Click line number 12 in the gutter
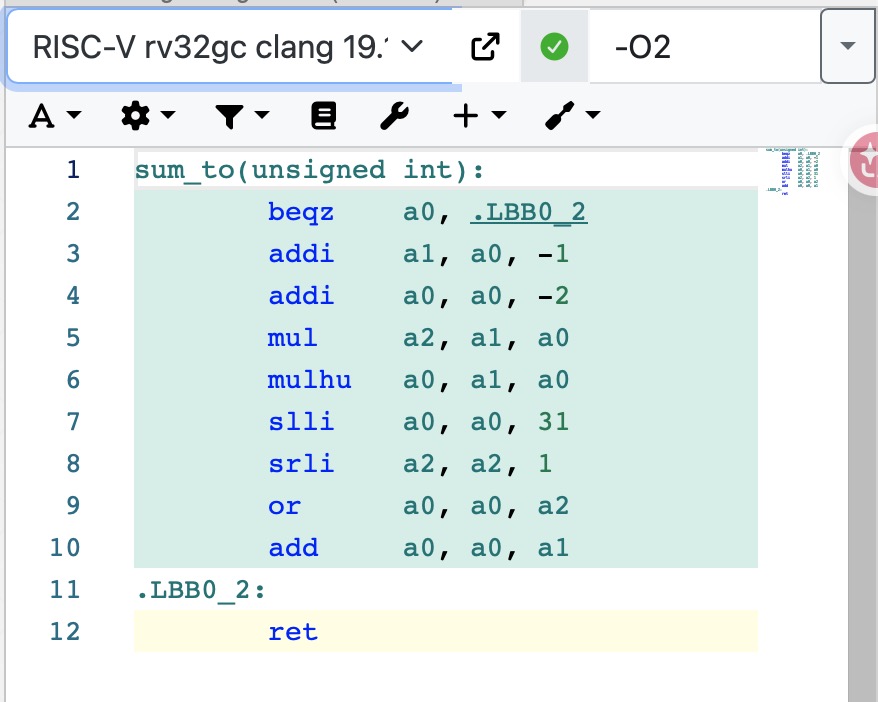 click(x=65, y=632)
